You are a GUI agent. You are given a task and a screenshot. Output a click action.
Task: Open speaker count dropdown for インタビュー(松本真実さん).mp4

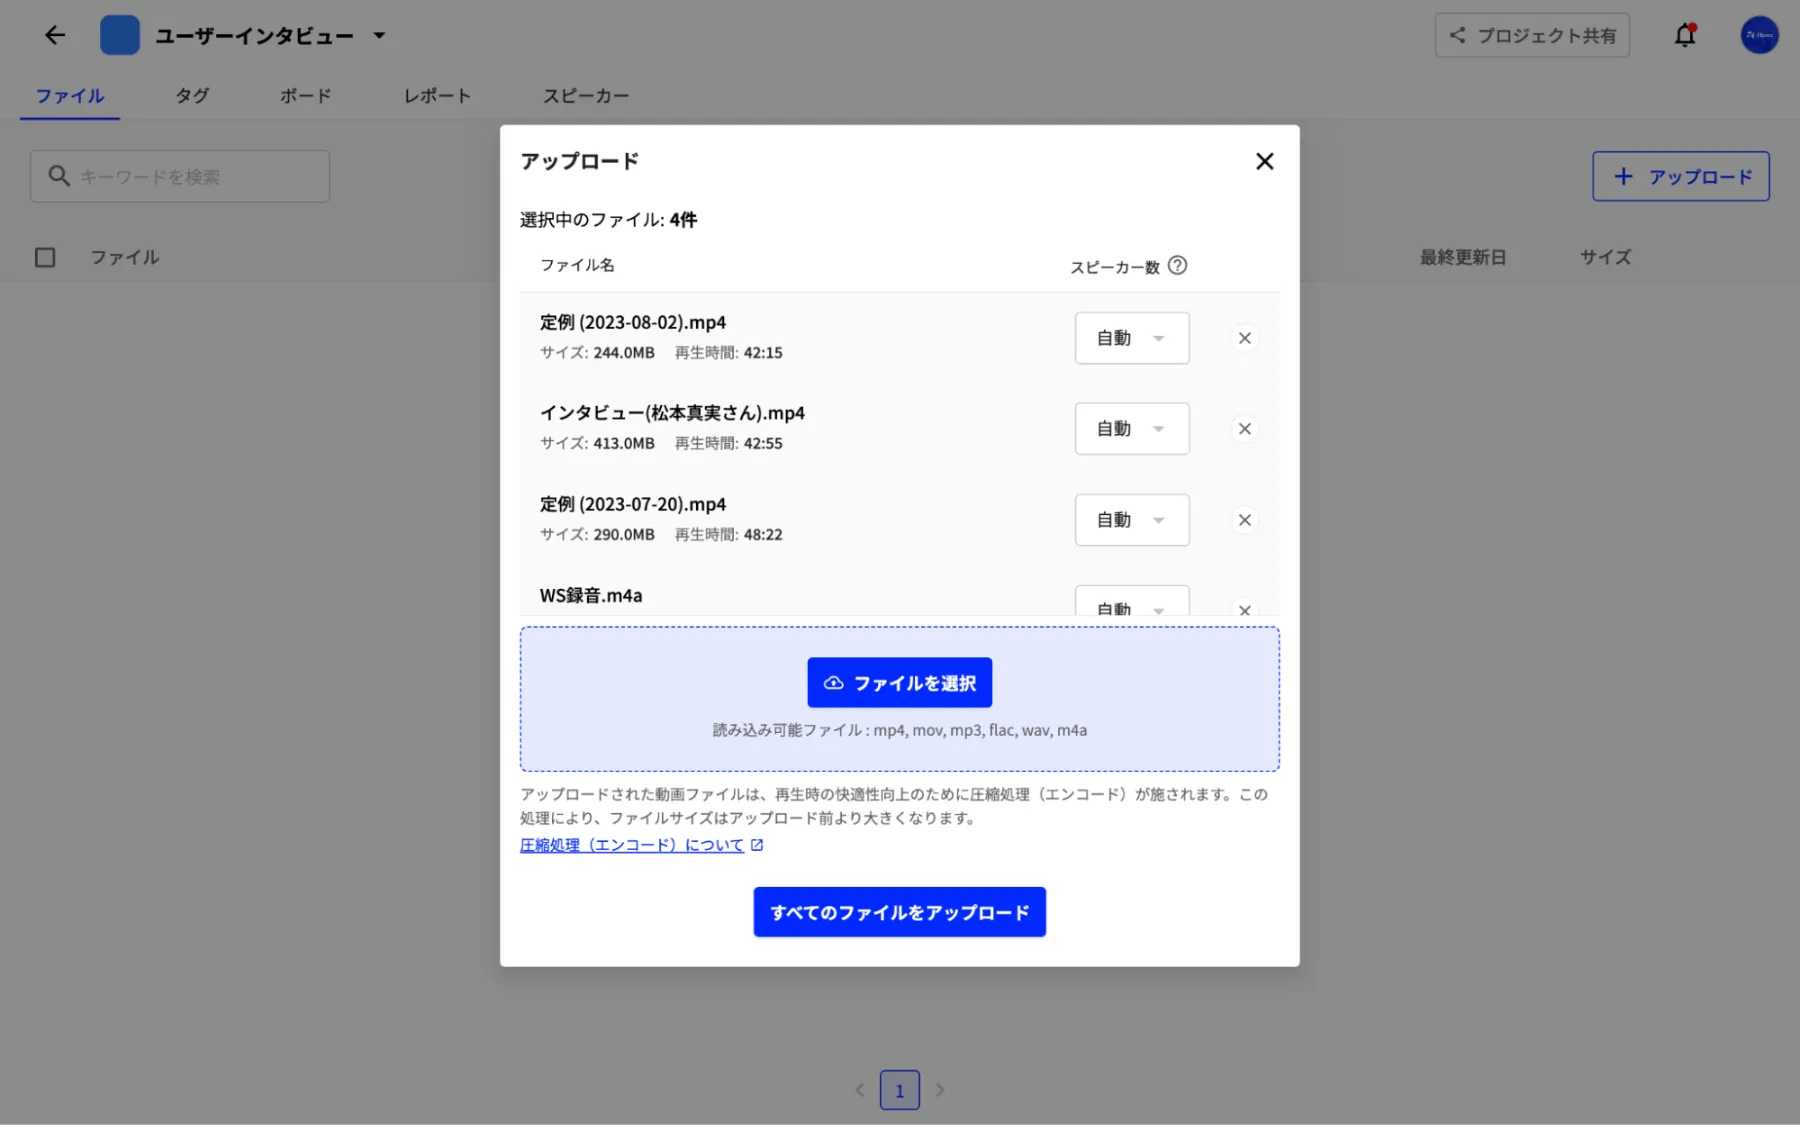click(1131, 429)
